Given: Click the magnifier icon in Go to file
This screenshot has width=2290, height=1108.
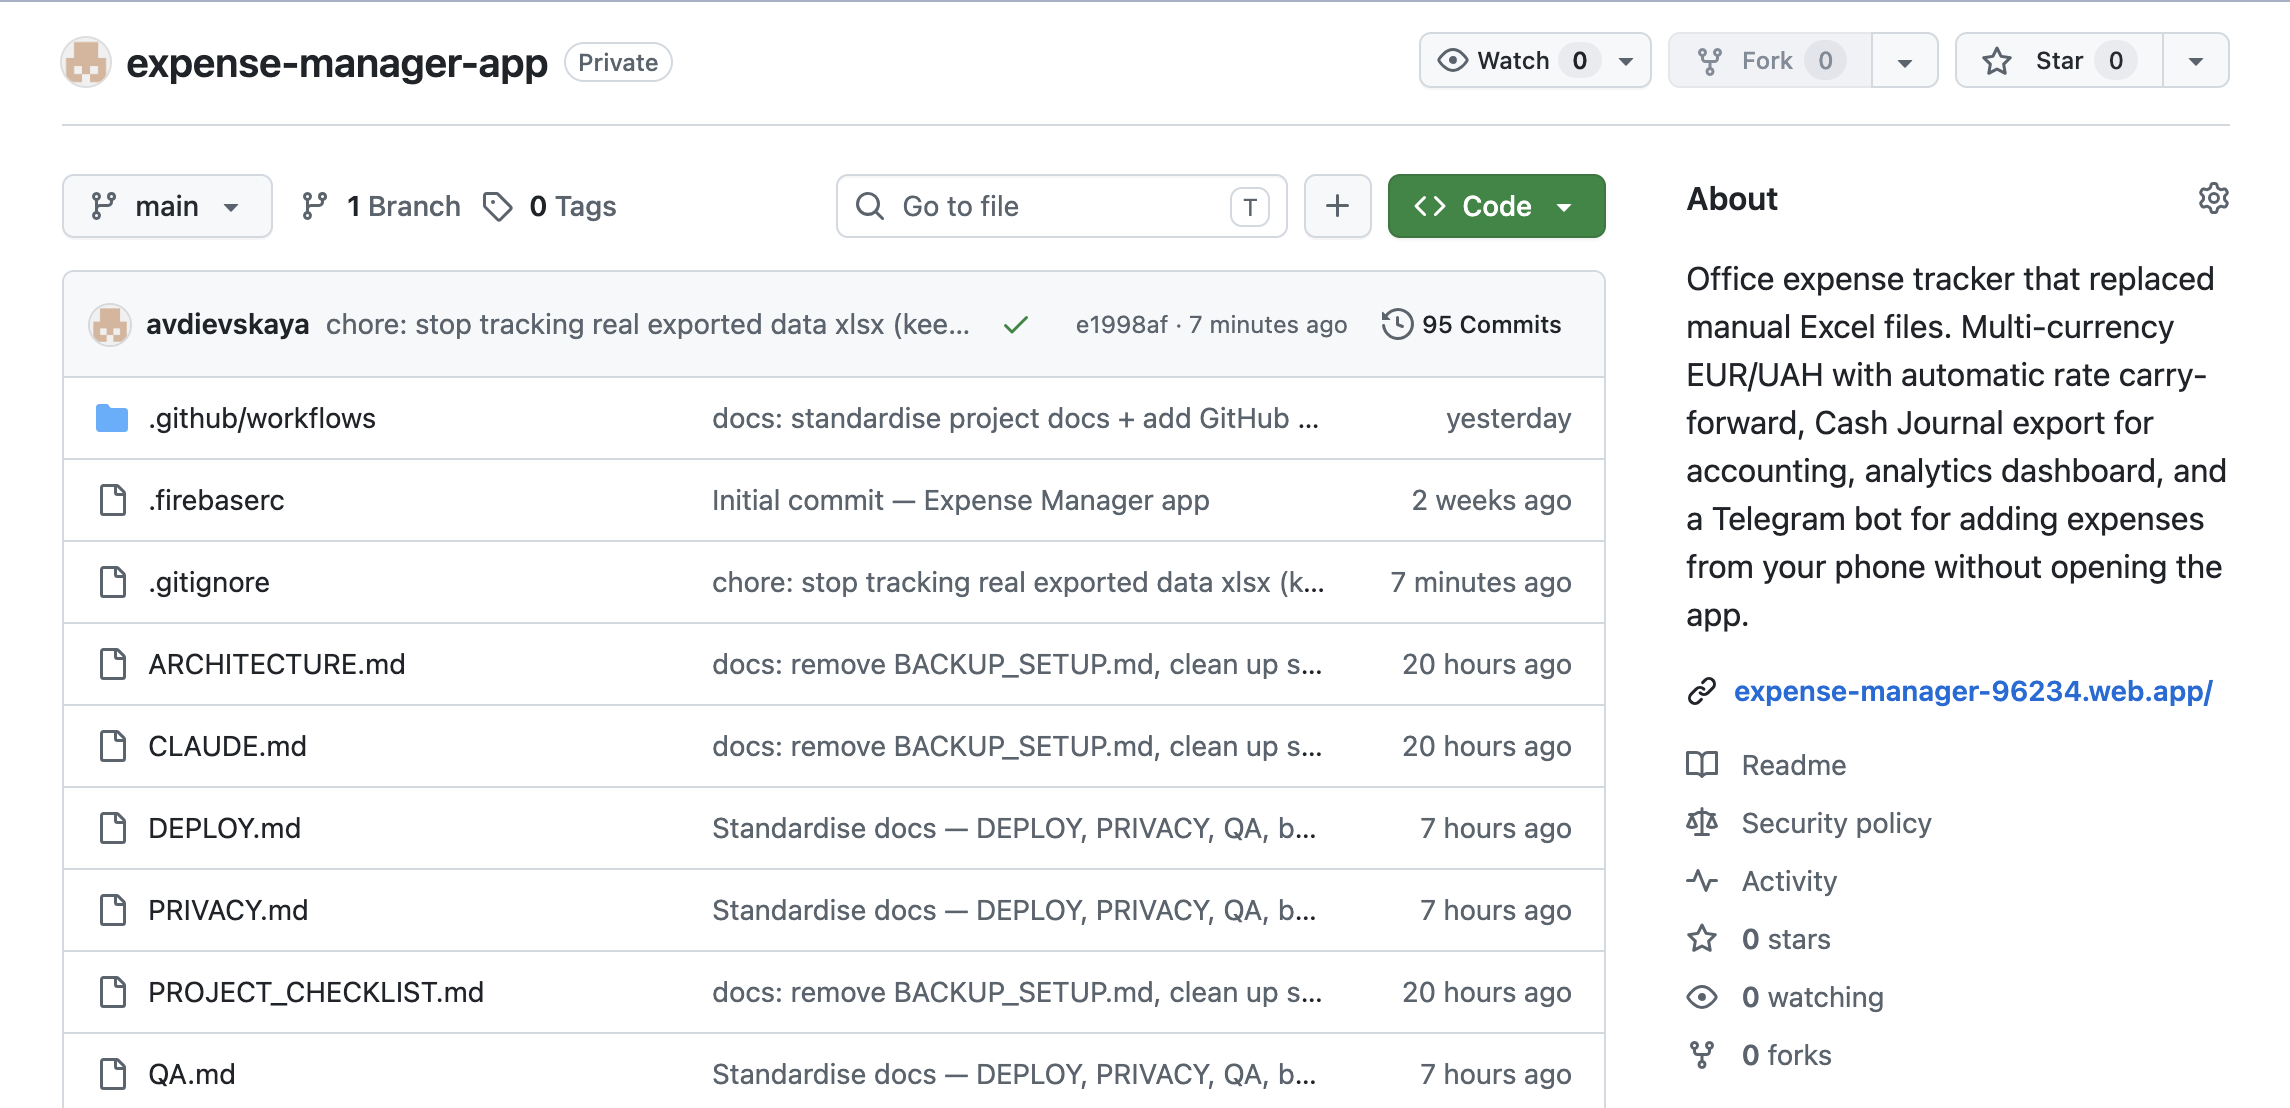Looking at the screenshot, I should [x=870, y=206].
